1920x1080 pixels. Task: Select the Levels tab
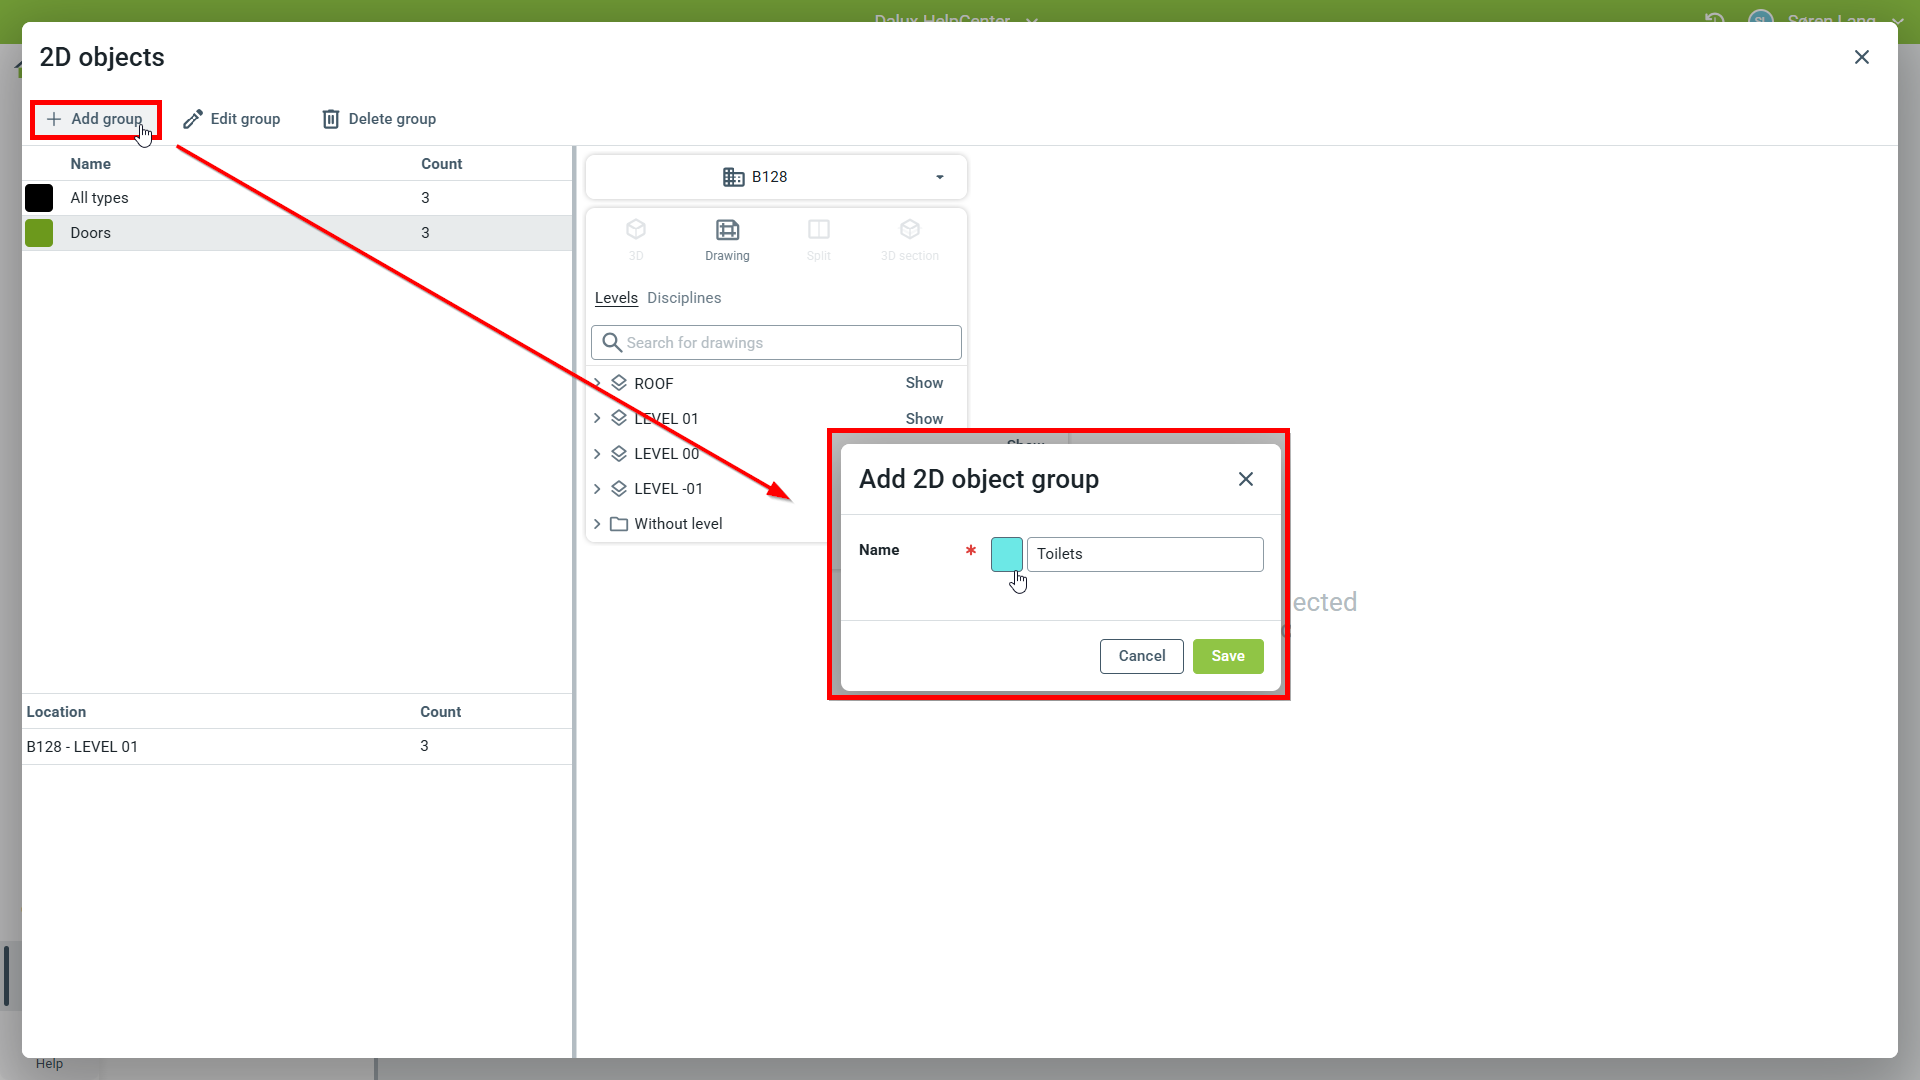(616, 298)
